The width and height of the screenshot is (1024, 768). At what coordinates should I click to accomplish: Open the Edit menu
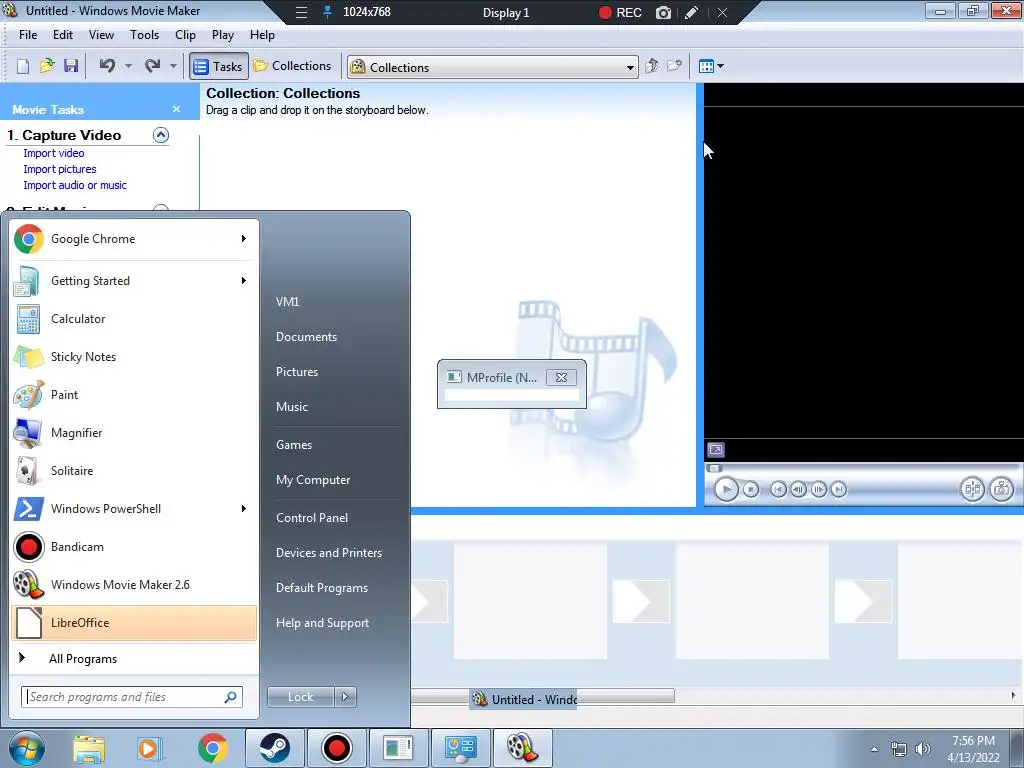click(x=63, y=35)
